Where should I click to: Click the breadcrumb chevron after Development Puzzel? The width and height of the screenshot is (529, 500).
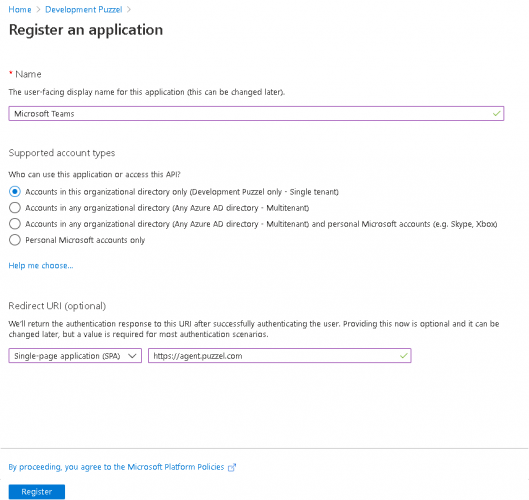pos(129,9)
